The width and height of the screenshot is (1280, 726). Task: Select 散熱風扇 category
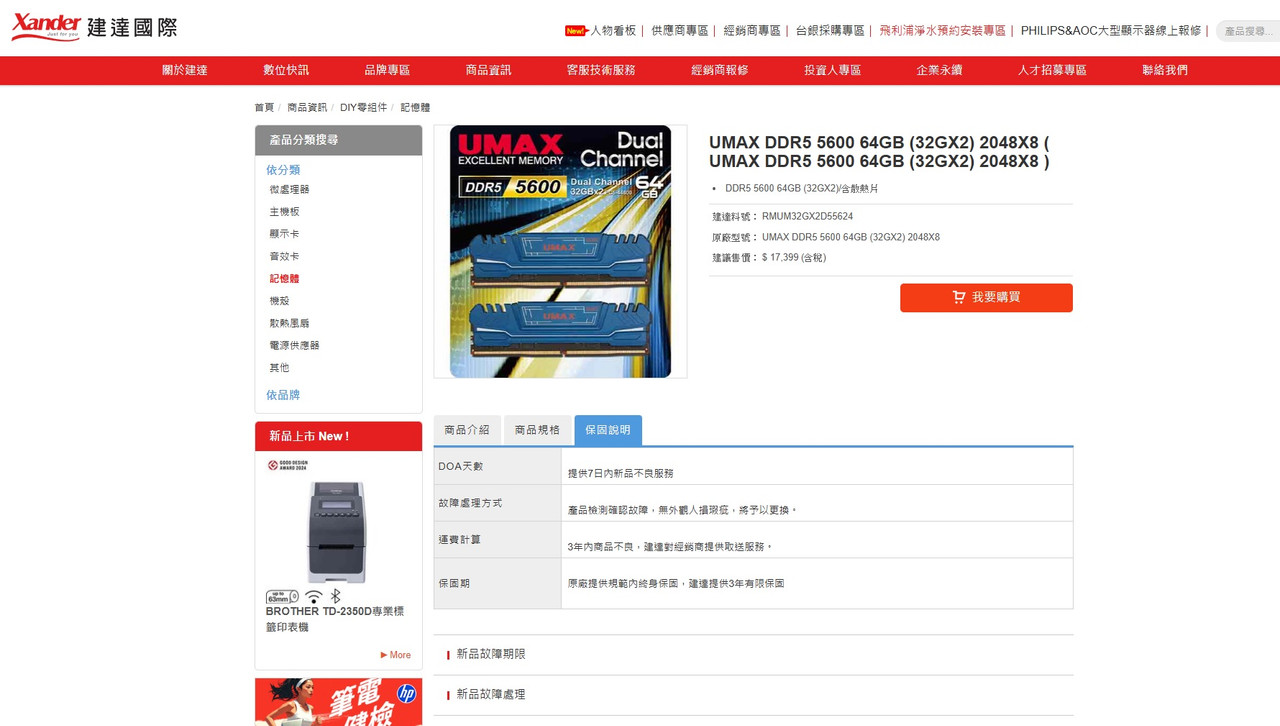289,323
